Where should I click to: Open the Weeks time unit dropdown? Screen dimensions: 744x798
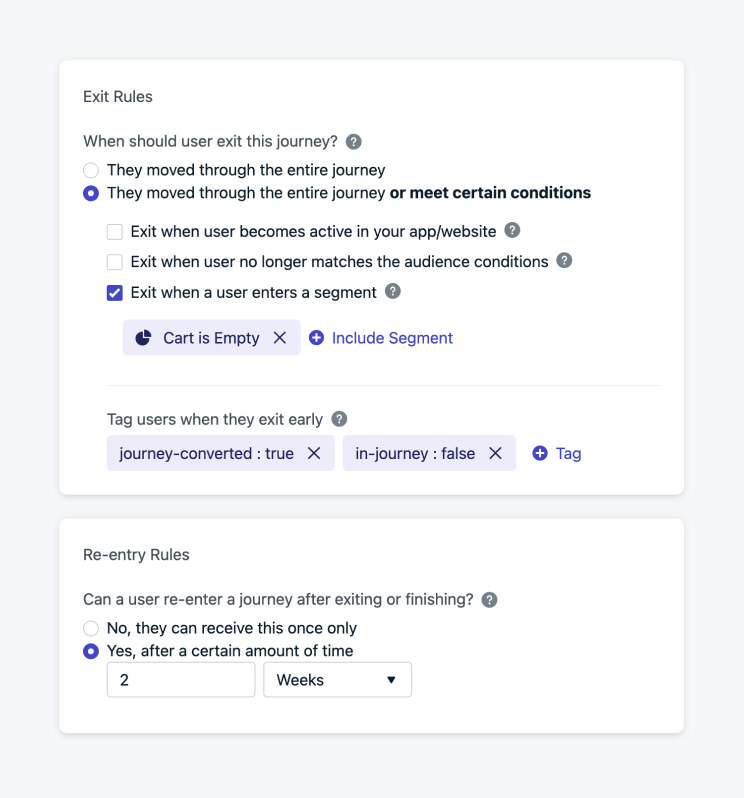tap(337, 680)
